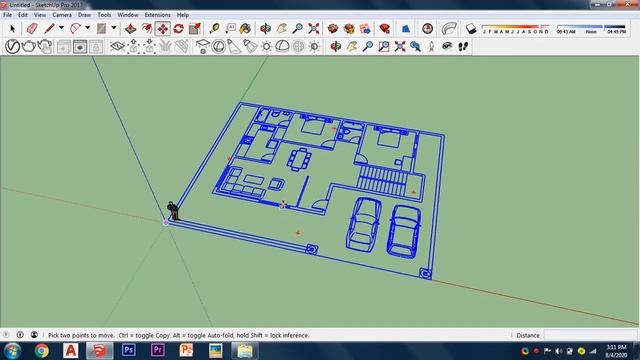Open the Tools menu
This screenshot has height=360, width=640.
[x=104, y=15]
